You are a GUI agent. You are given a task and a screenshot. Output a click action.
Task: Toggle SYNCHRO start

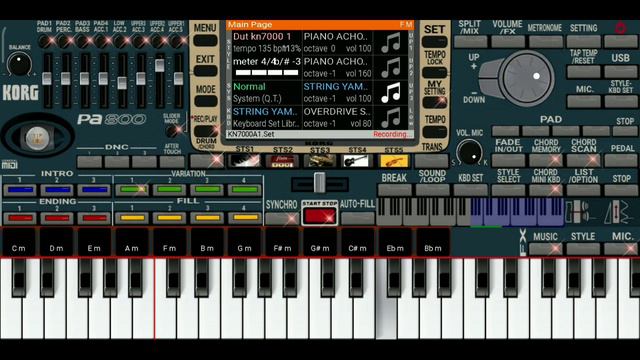[282, 218]
